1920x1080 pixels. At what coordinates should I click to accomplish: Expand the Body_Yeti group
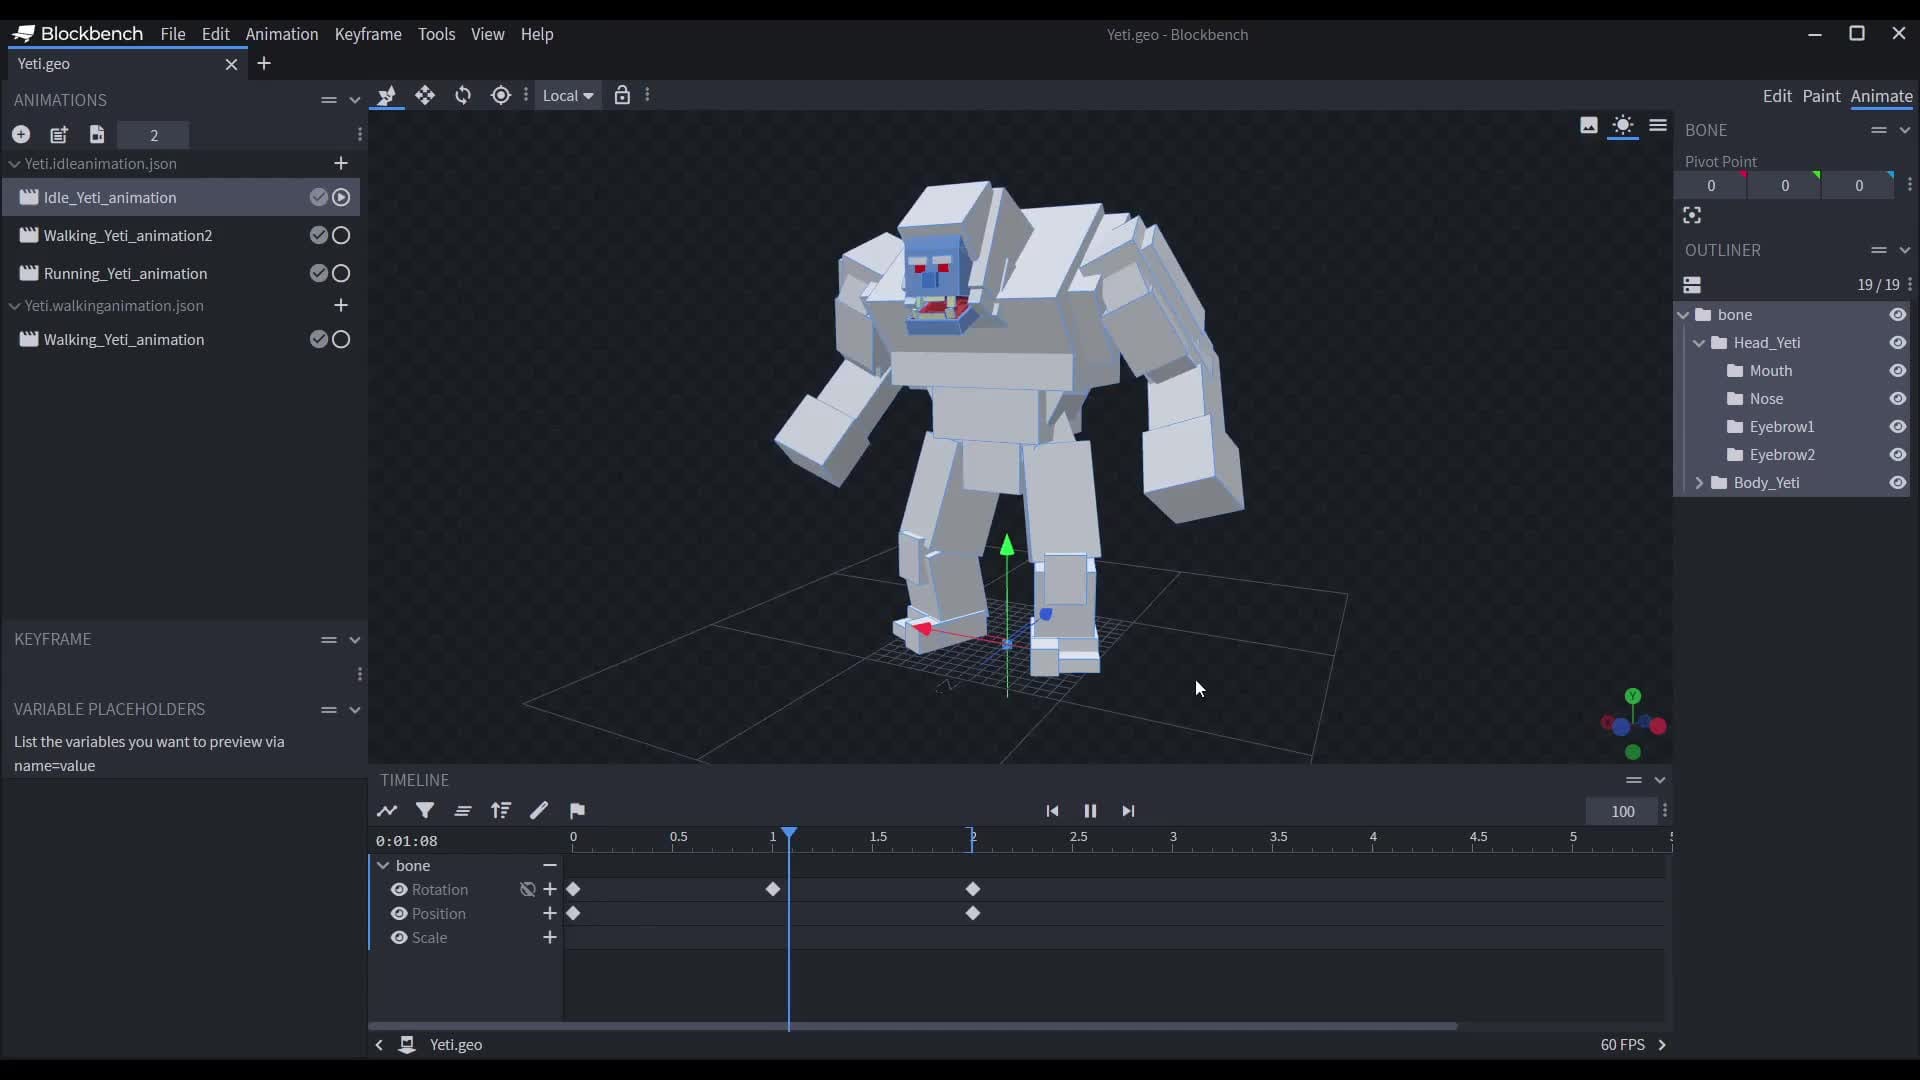(x=1699, y=483)
